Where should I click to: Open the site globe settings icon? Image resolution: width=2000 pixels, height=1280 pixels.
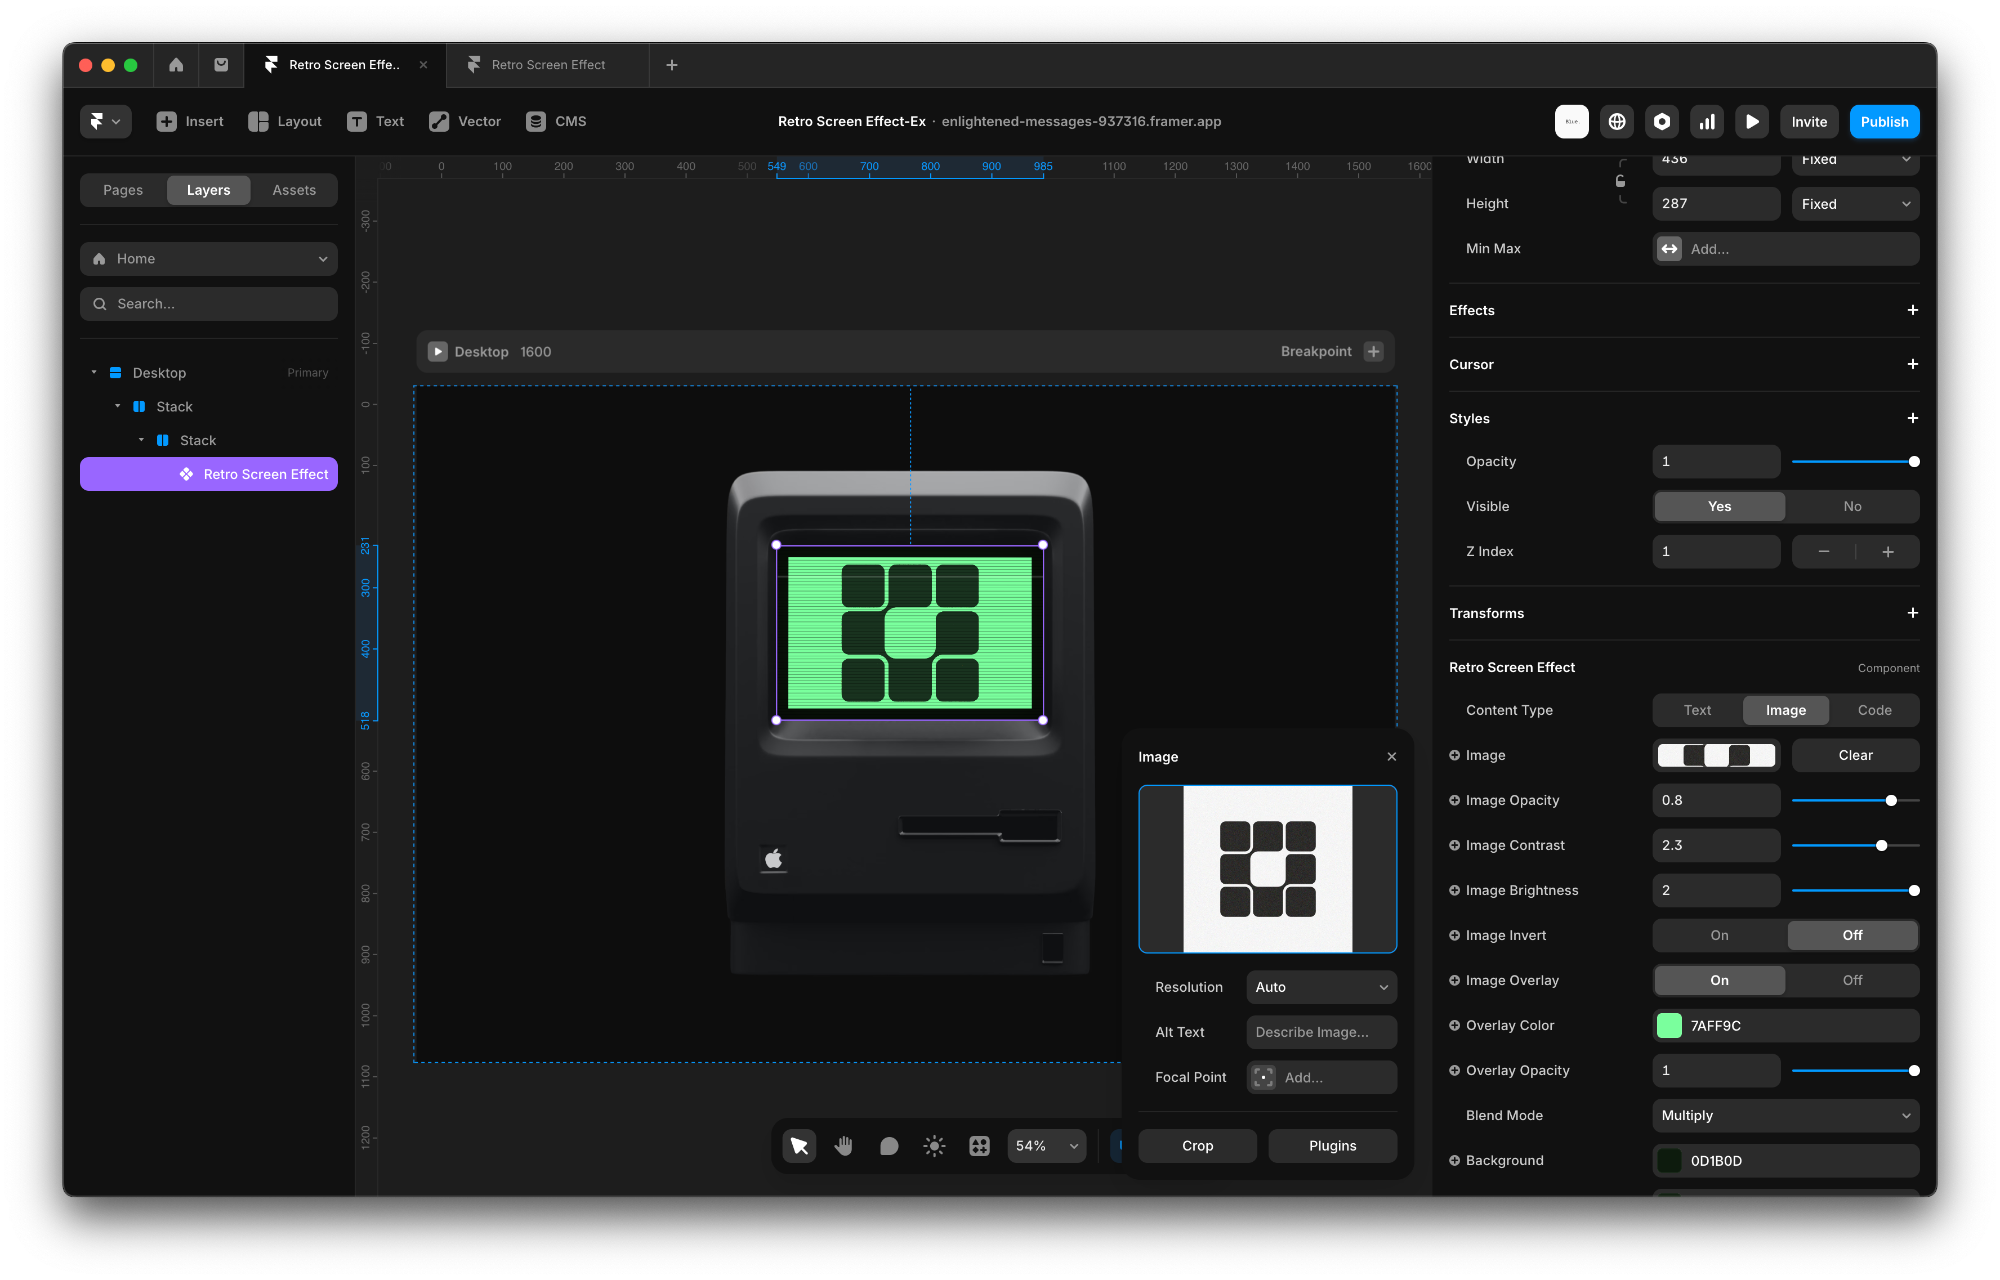[1617, 122]
